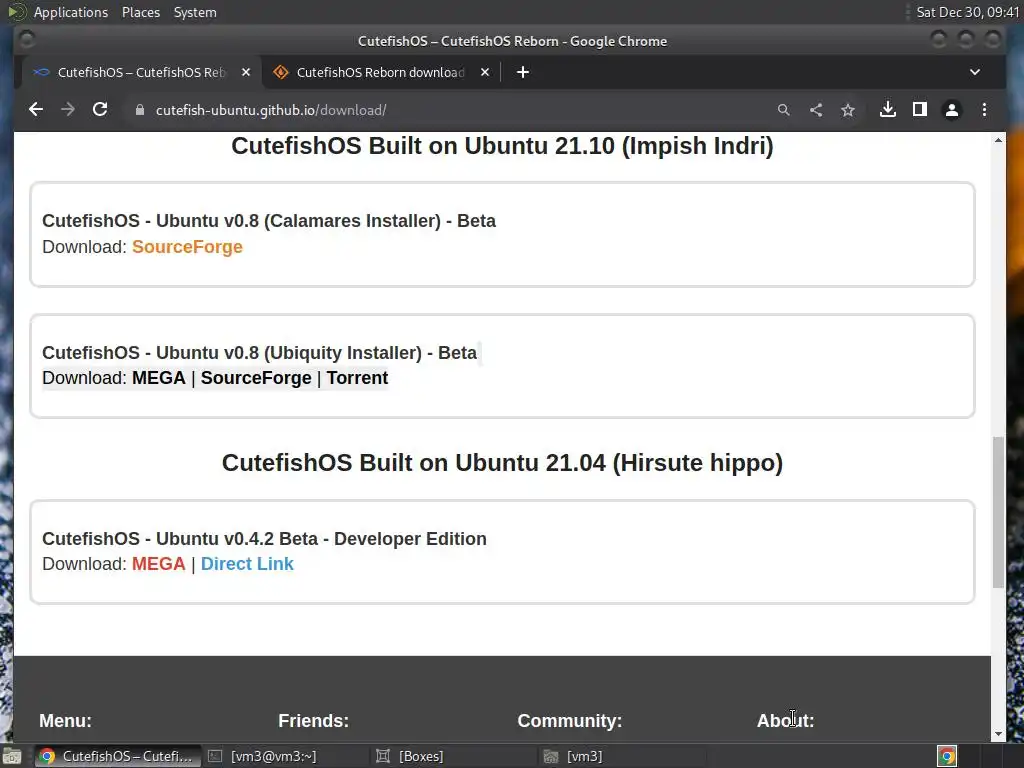The image size is (1024, 768).
Task: Open the Torrent download link
Action: coord(357,378)
